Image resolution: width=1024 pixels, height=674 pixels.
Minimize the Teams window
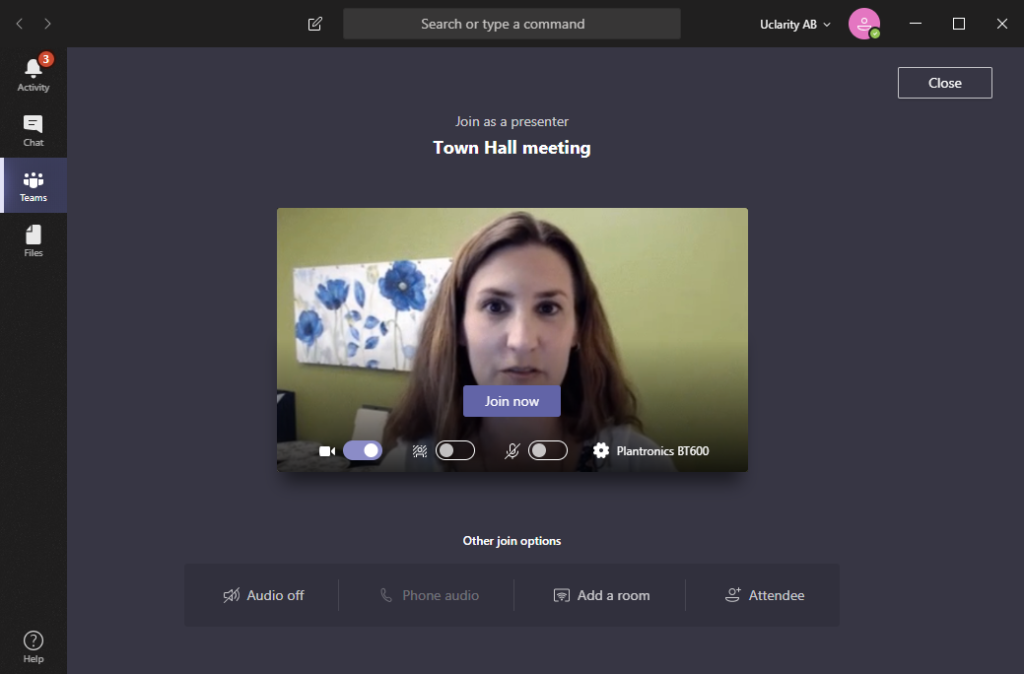916,24
